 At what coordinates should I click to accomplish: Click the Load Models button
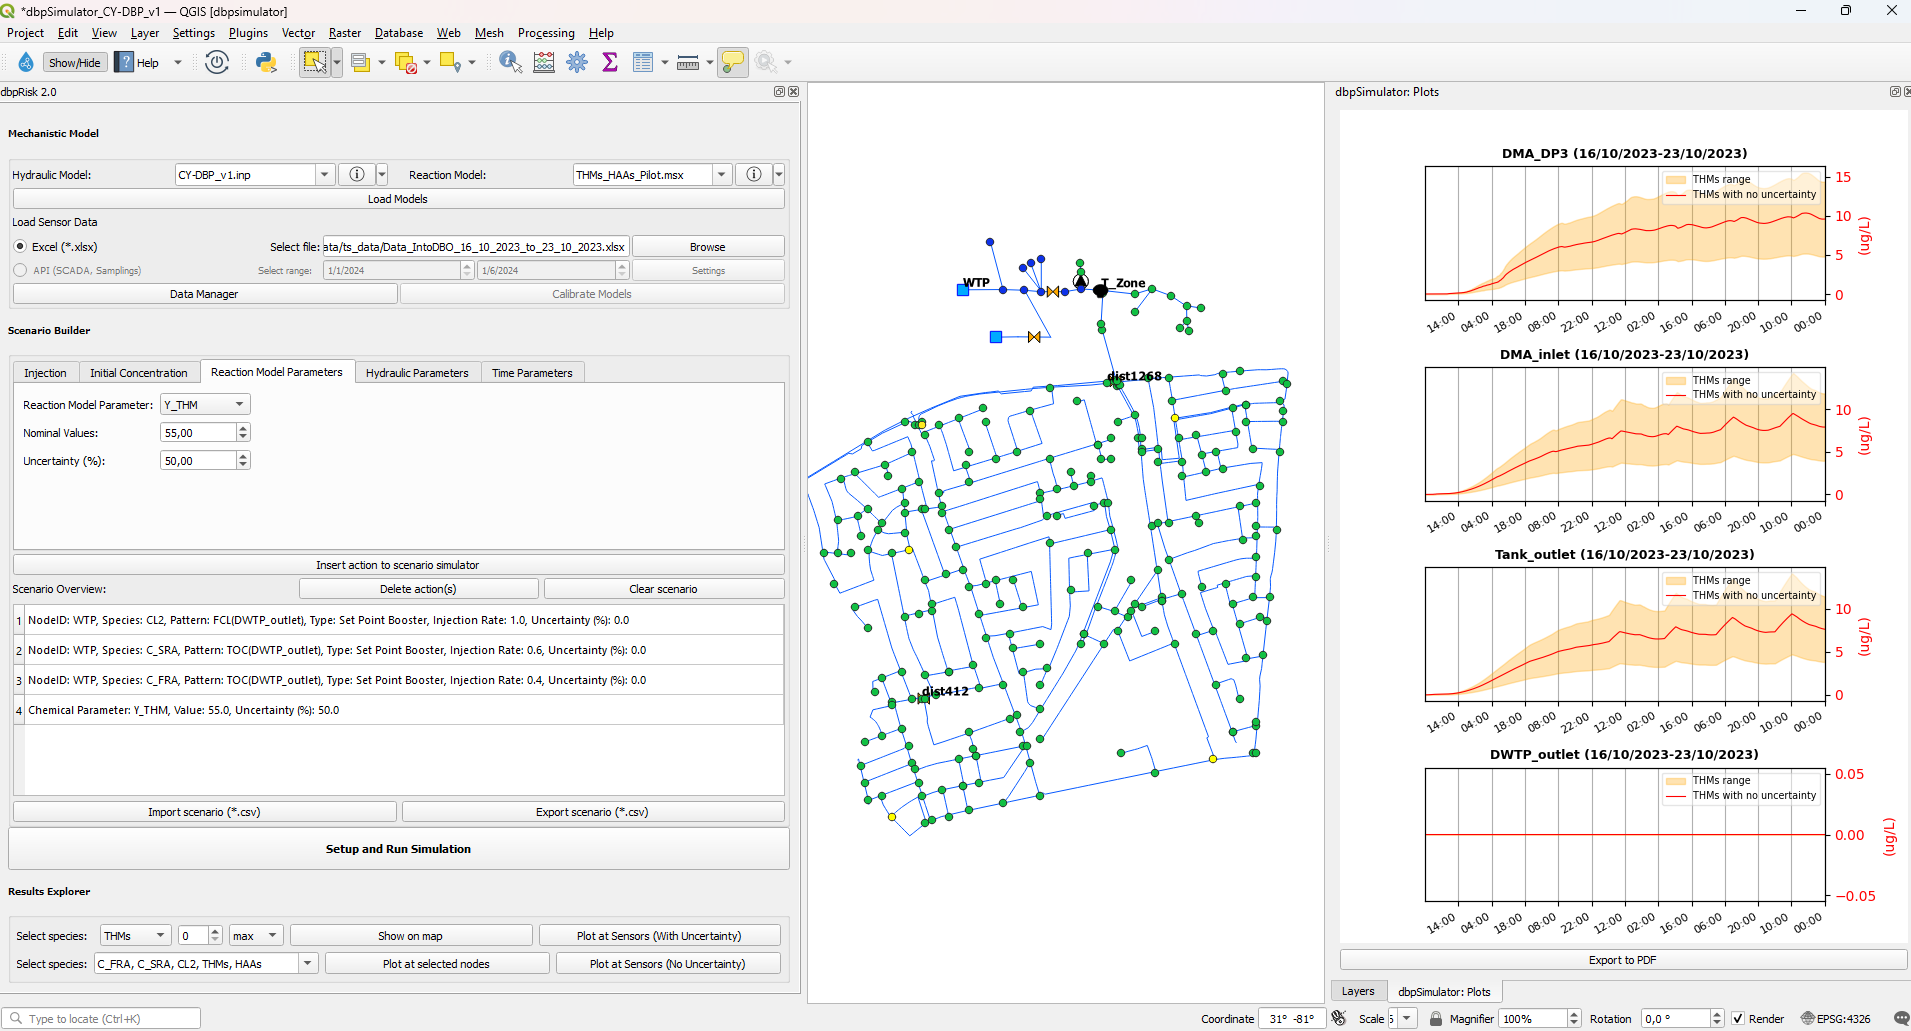[x=398, y=199]
